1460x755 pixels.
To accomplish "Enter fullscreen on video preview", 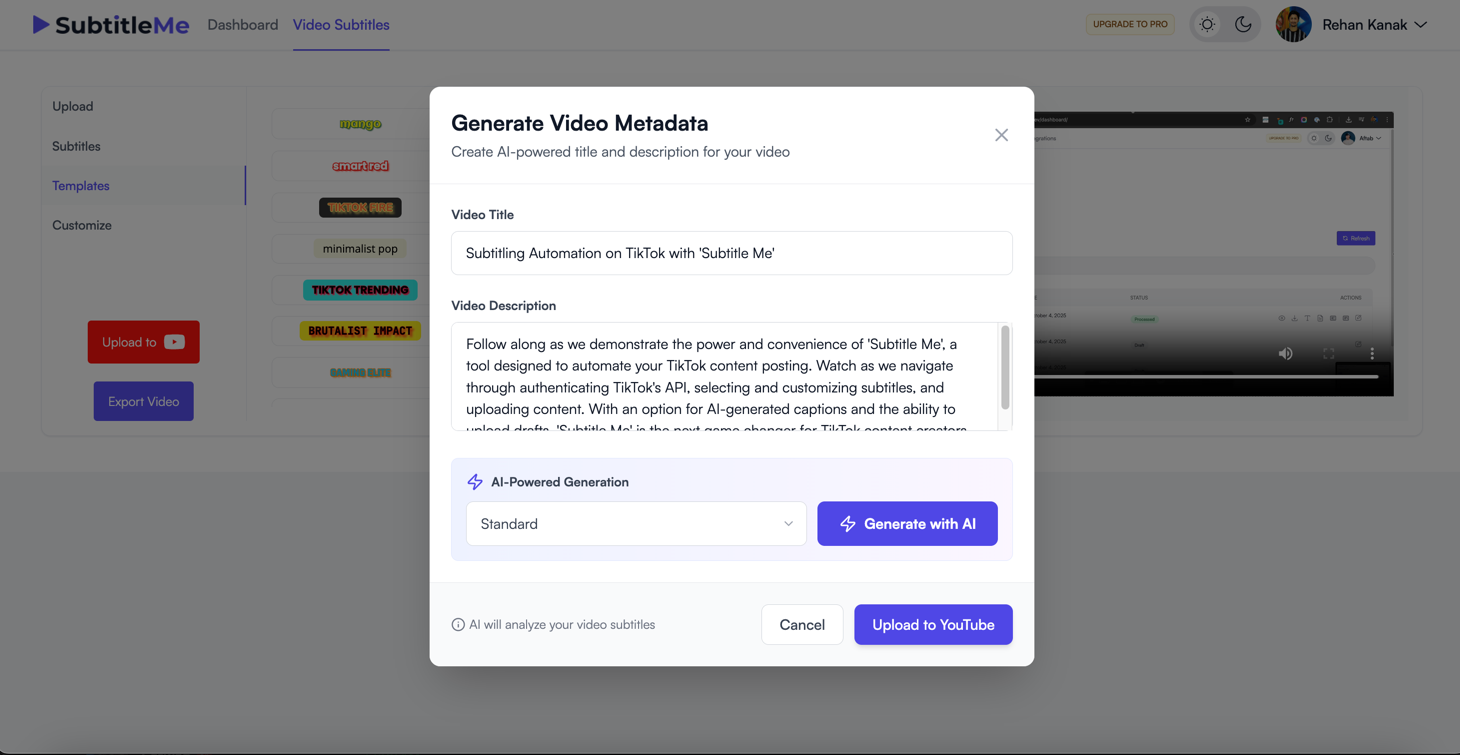I will 1329,354.
